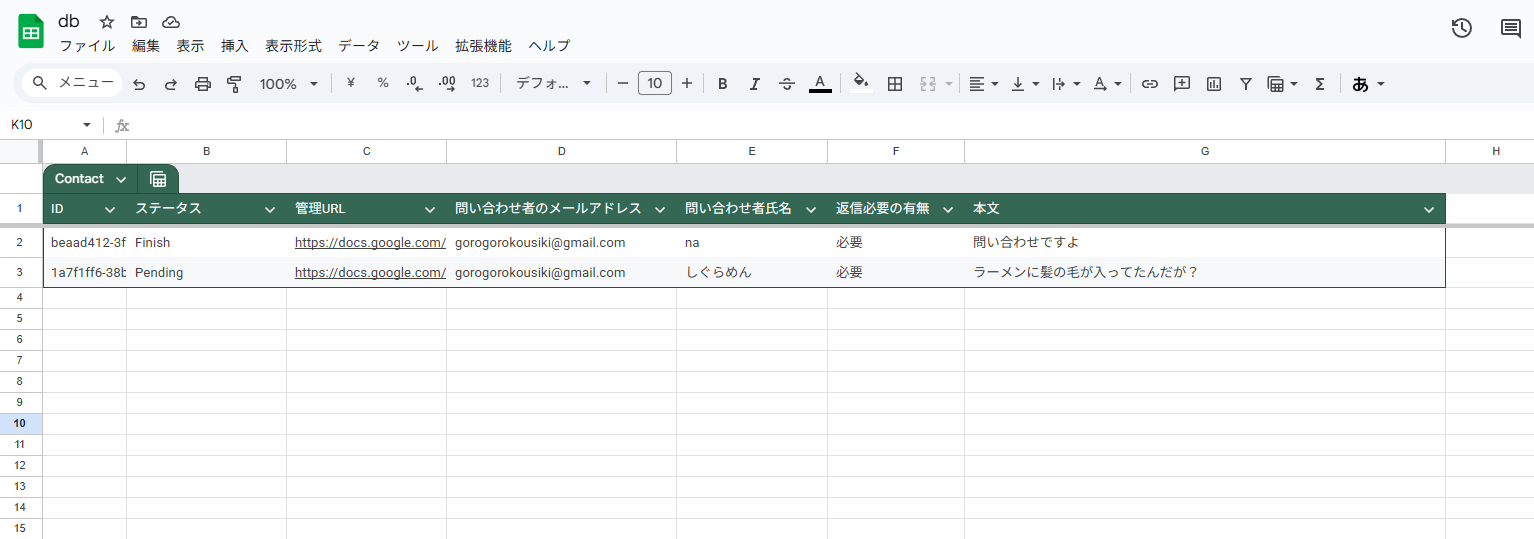
Task: Open the ステータス column dropdown
Action: point(270,209)
